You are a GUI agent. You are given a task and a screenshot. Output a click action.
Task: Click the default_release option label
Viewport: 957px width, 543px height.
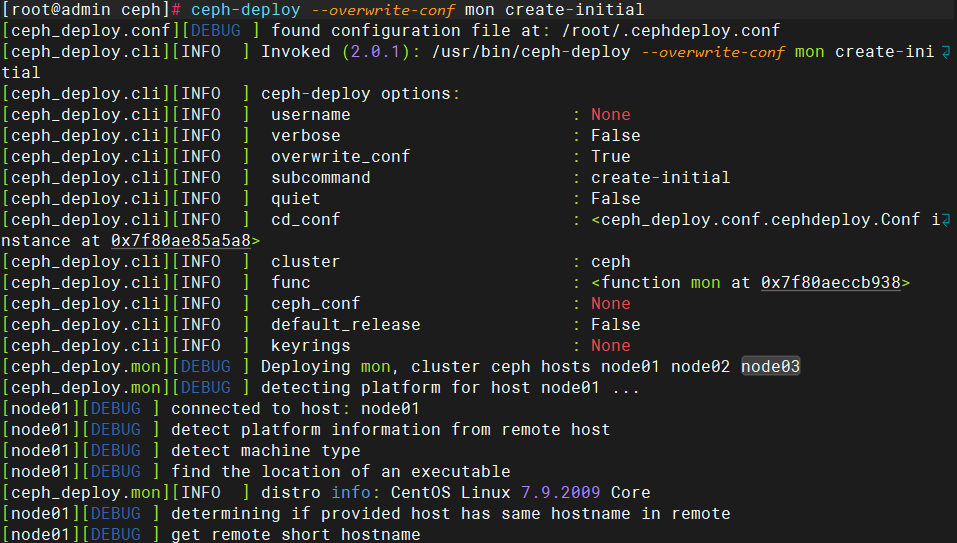[x=345, y=325]
